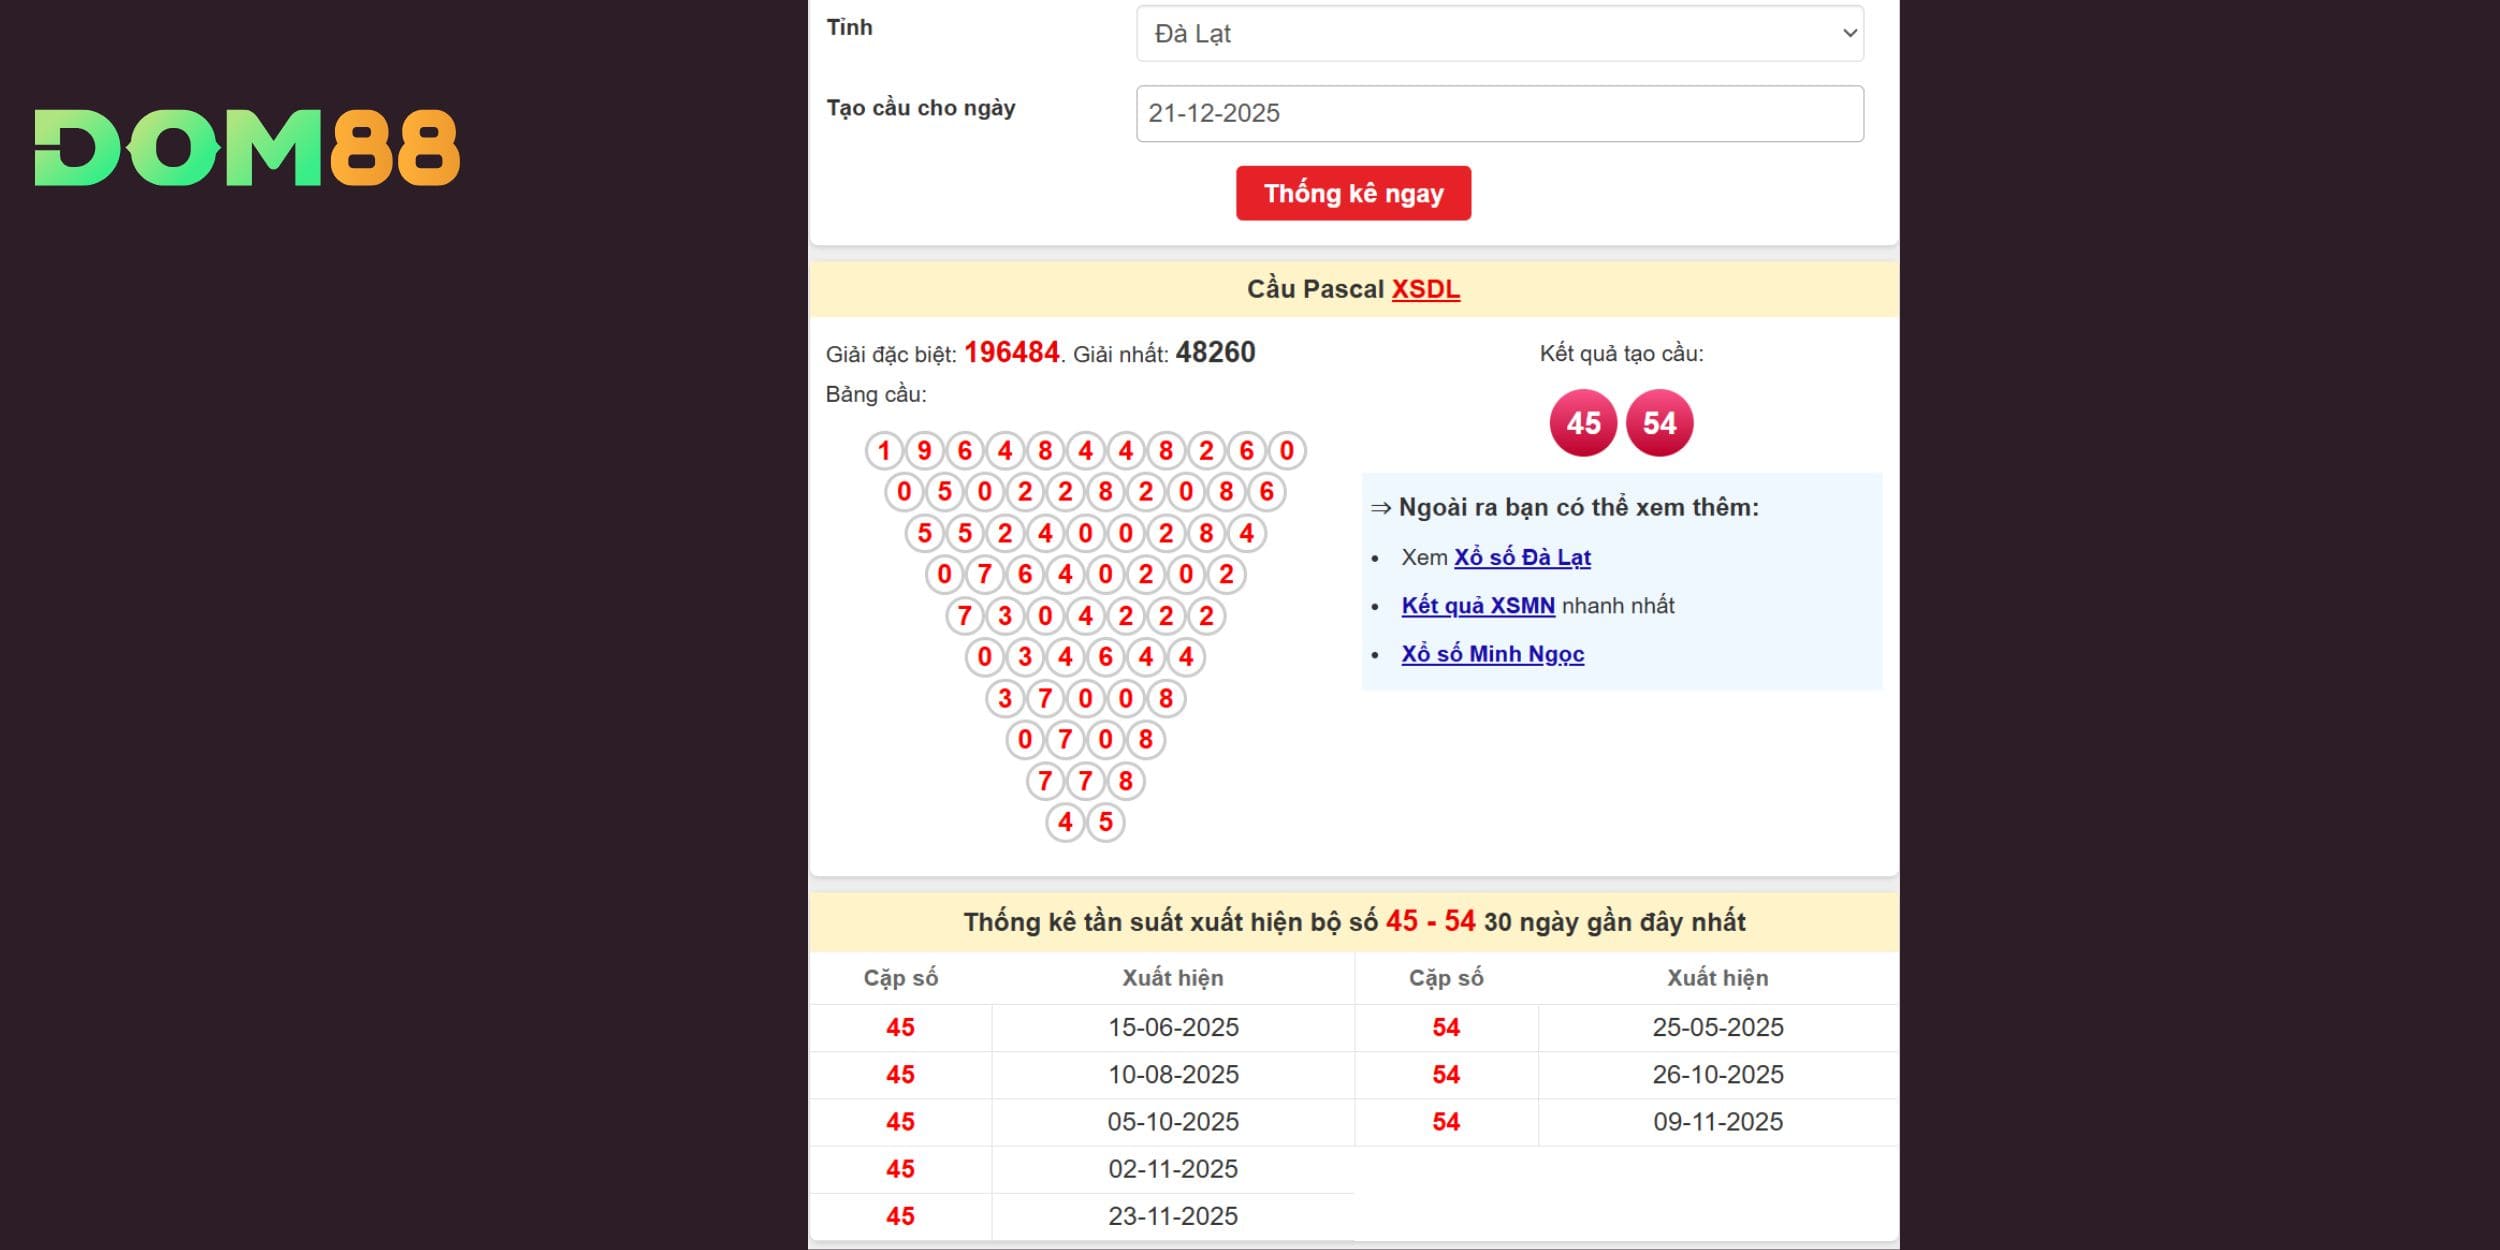The image size is (2500, 1250).
Task: Open the XSDL link in header
Action: [1425, 289]
